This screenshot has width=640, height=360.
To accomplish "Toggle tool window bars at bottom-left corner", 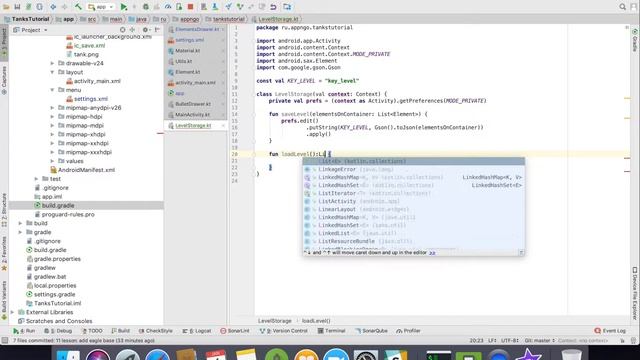I will [x=4, y=340].
